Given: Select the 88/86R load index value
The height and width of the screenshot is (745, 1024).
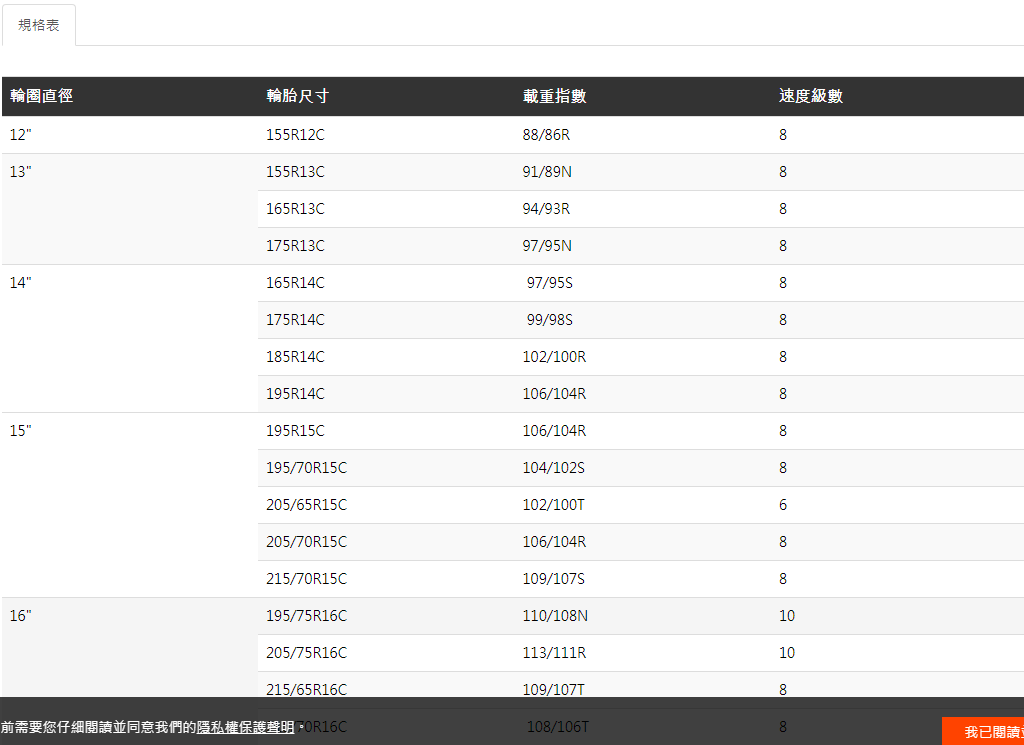Looking at the screenshot, I should click(x=546, y=135).
